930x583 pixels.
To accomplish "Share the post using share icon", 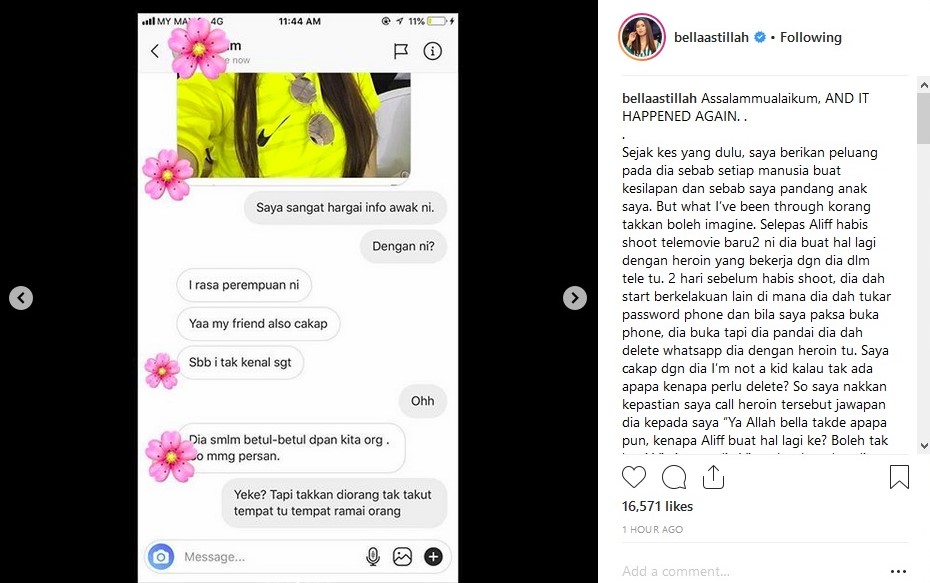I will tap(713, 477).
